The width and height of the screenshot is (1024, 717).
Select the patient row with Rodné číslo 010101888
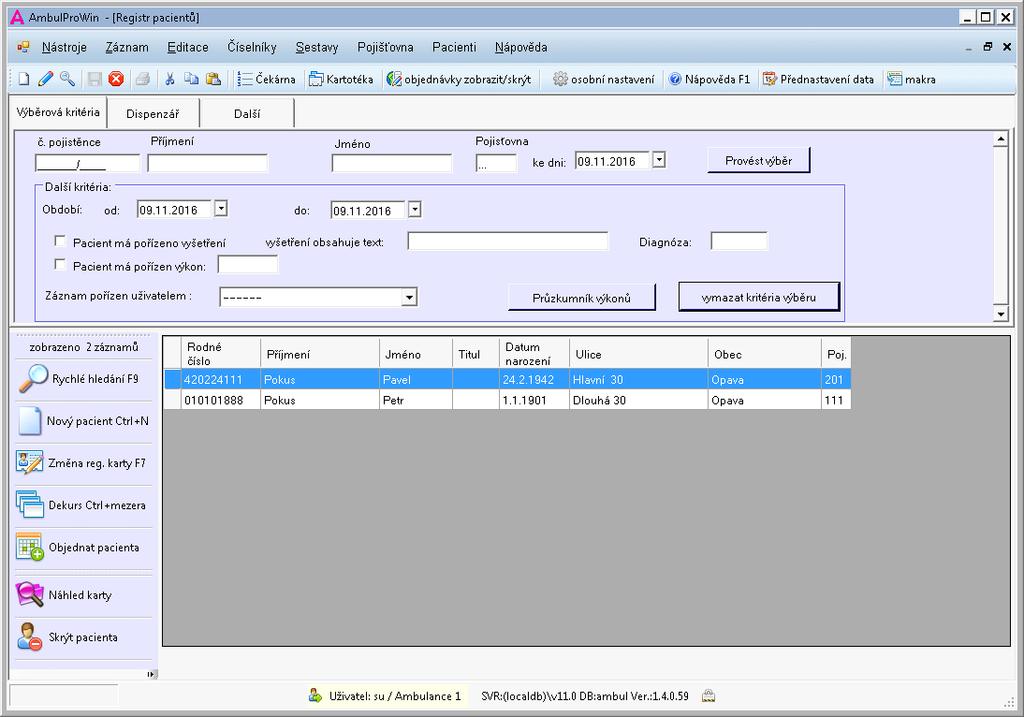tap(507, 400)
